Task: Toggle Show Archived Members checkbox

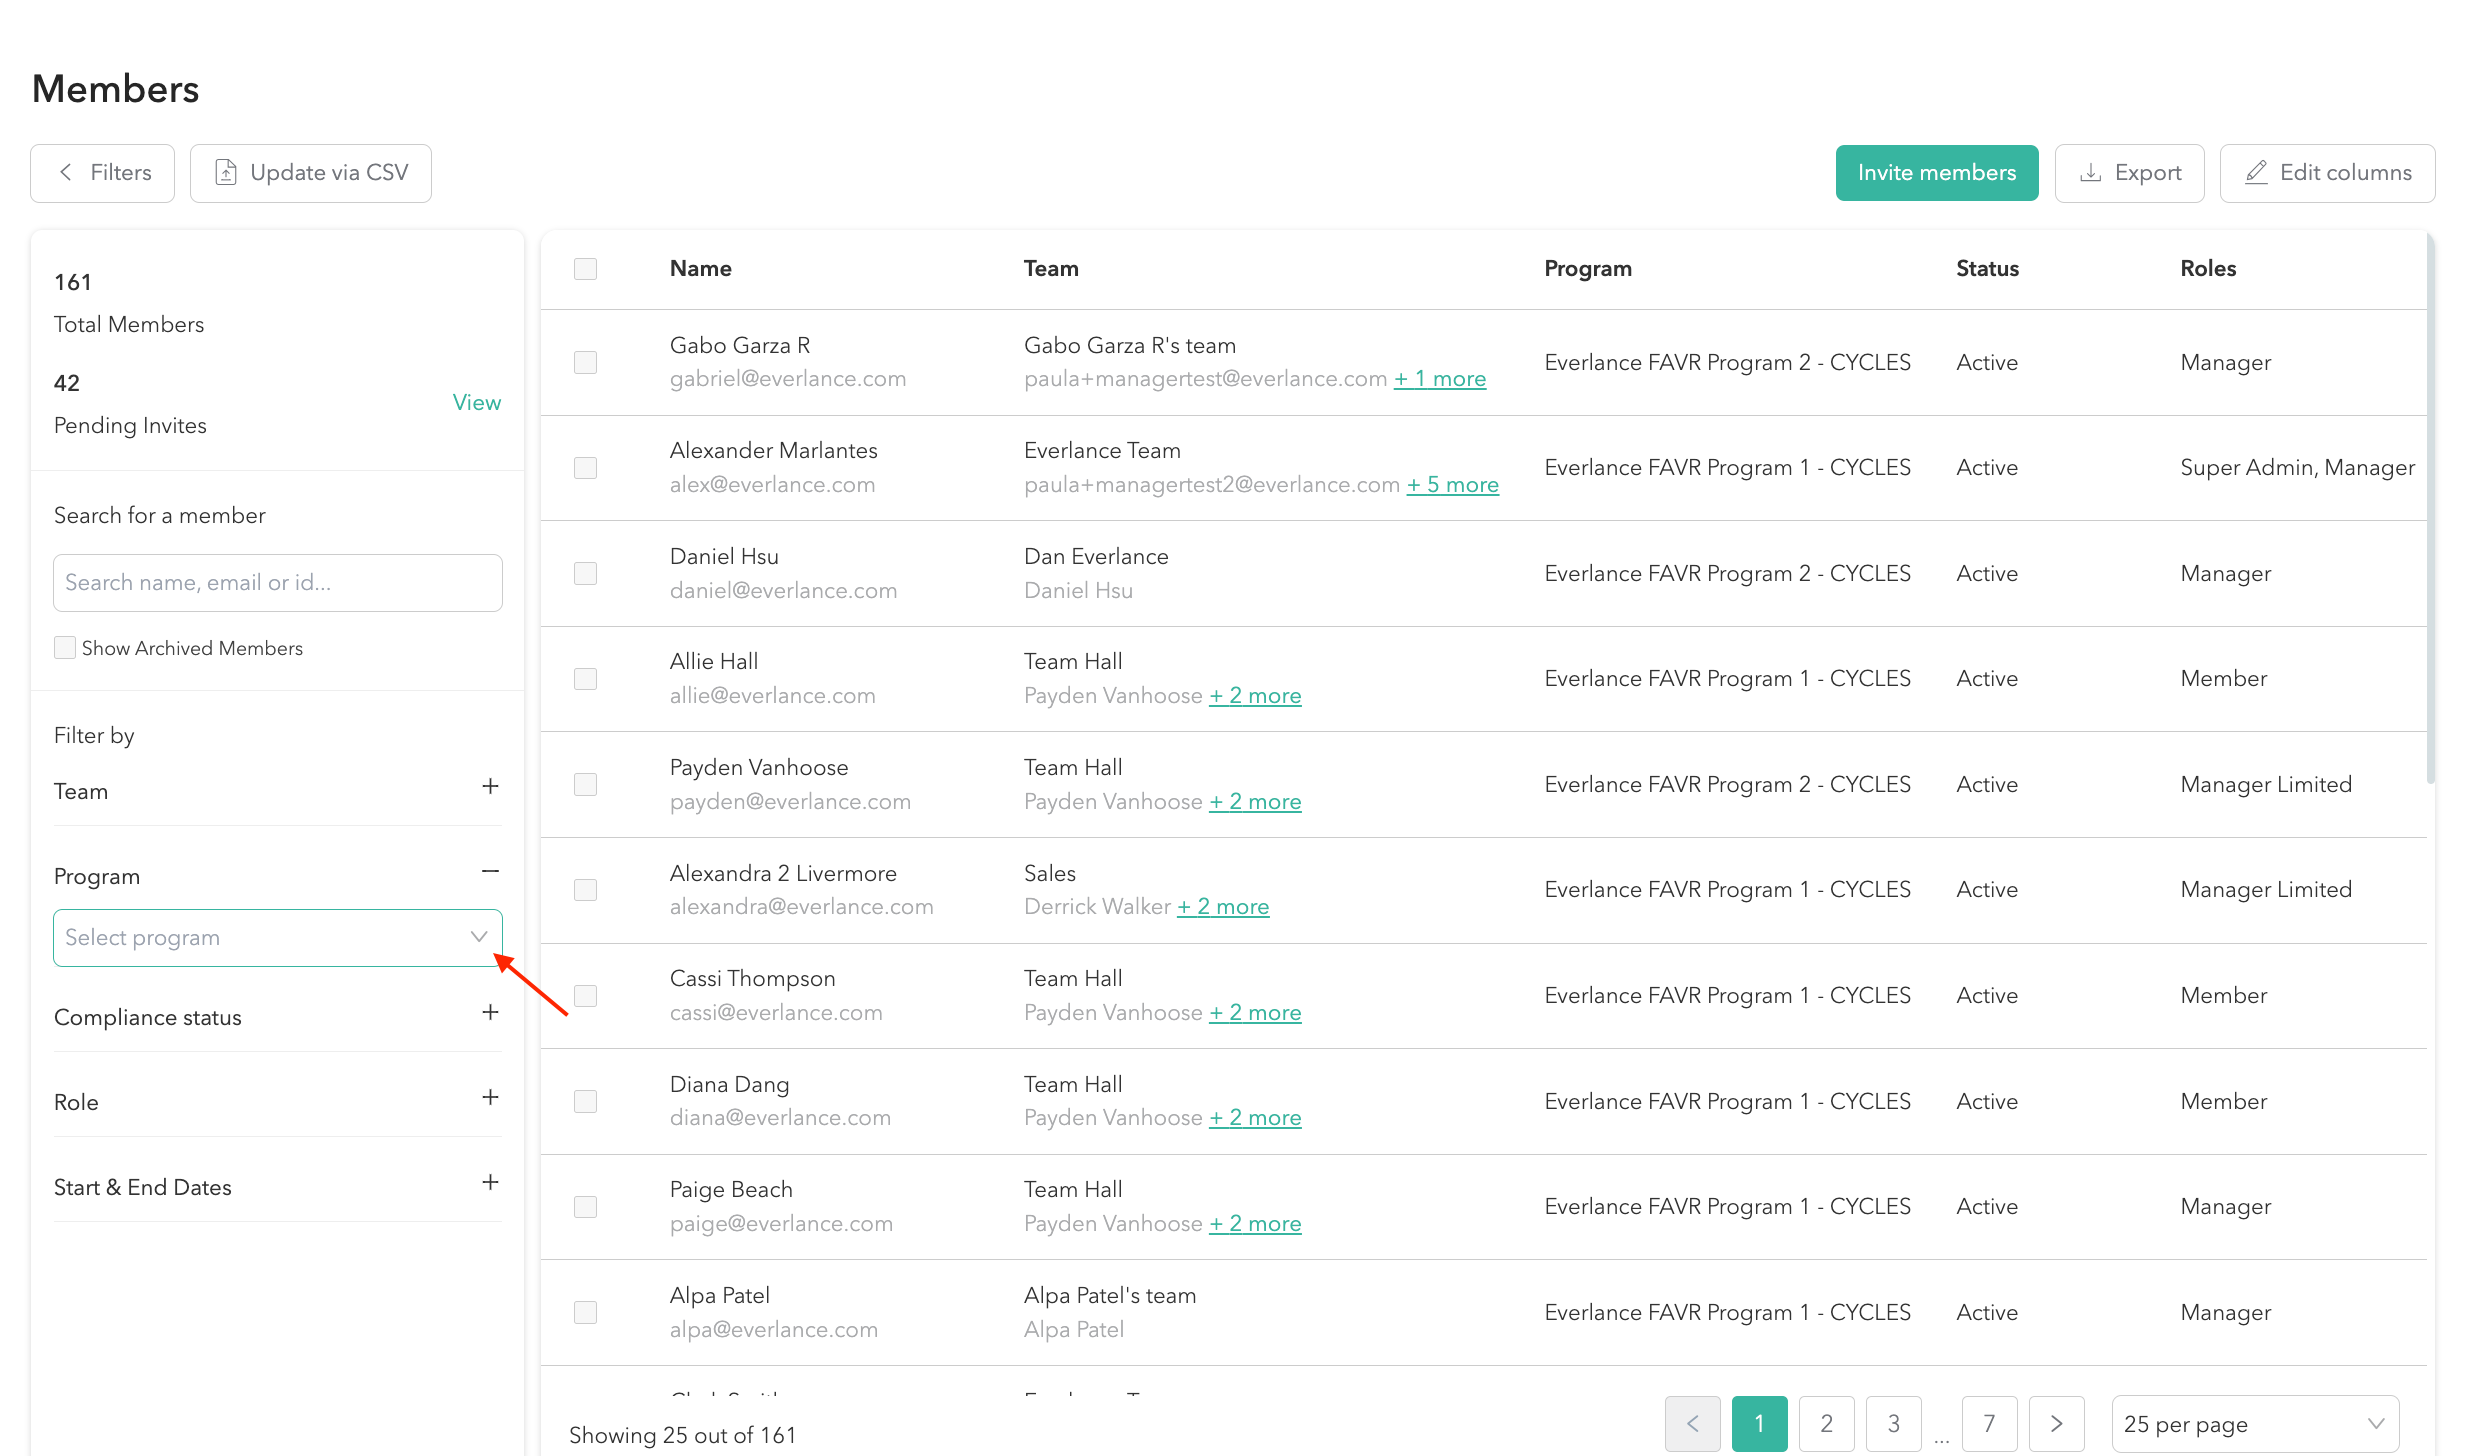Action: (65, 647)
